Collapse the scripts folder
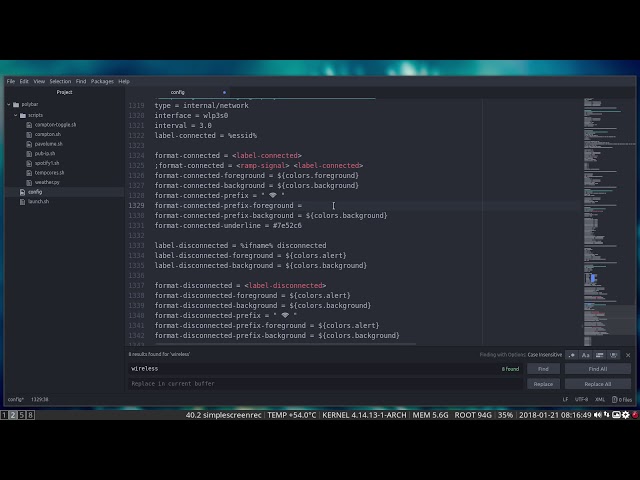This screenshot has width=640, height=480. [16, 115]
